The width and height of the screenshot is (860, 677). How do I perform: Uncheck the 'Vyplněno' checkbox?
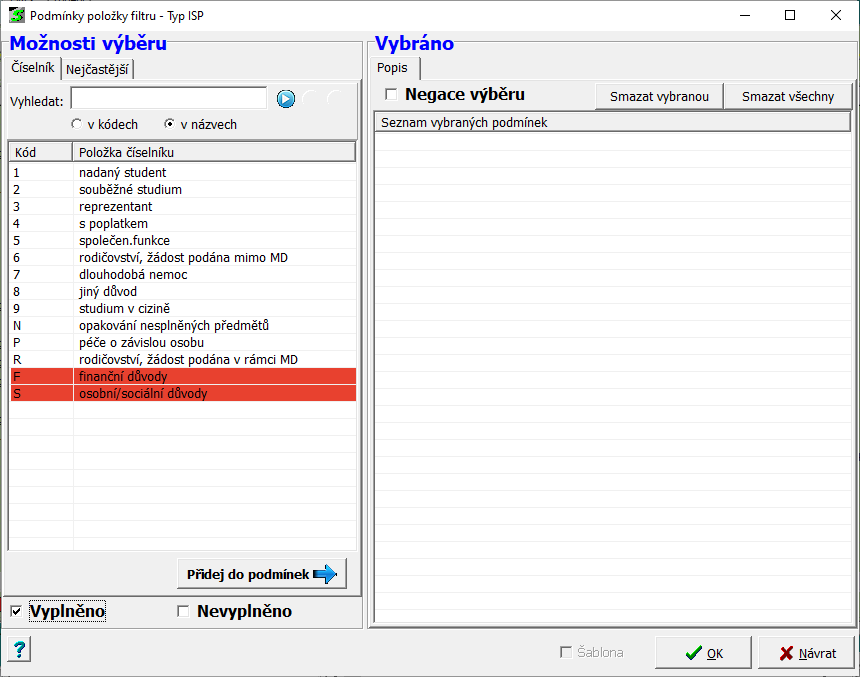(16, 611)
